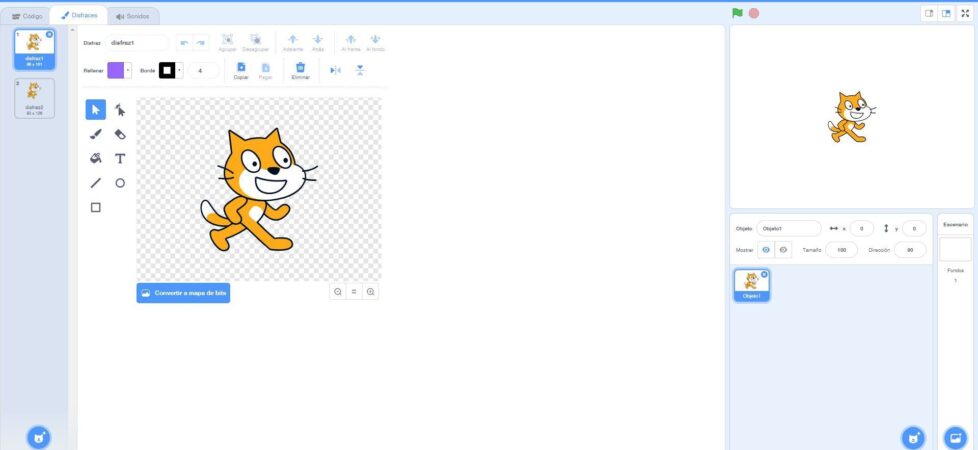The image size is (978, 450).
Task: Hide the sprite with crossed eye
Action: [x=783, y=250]
